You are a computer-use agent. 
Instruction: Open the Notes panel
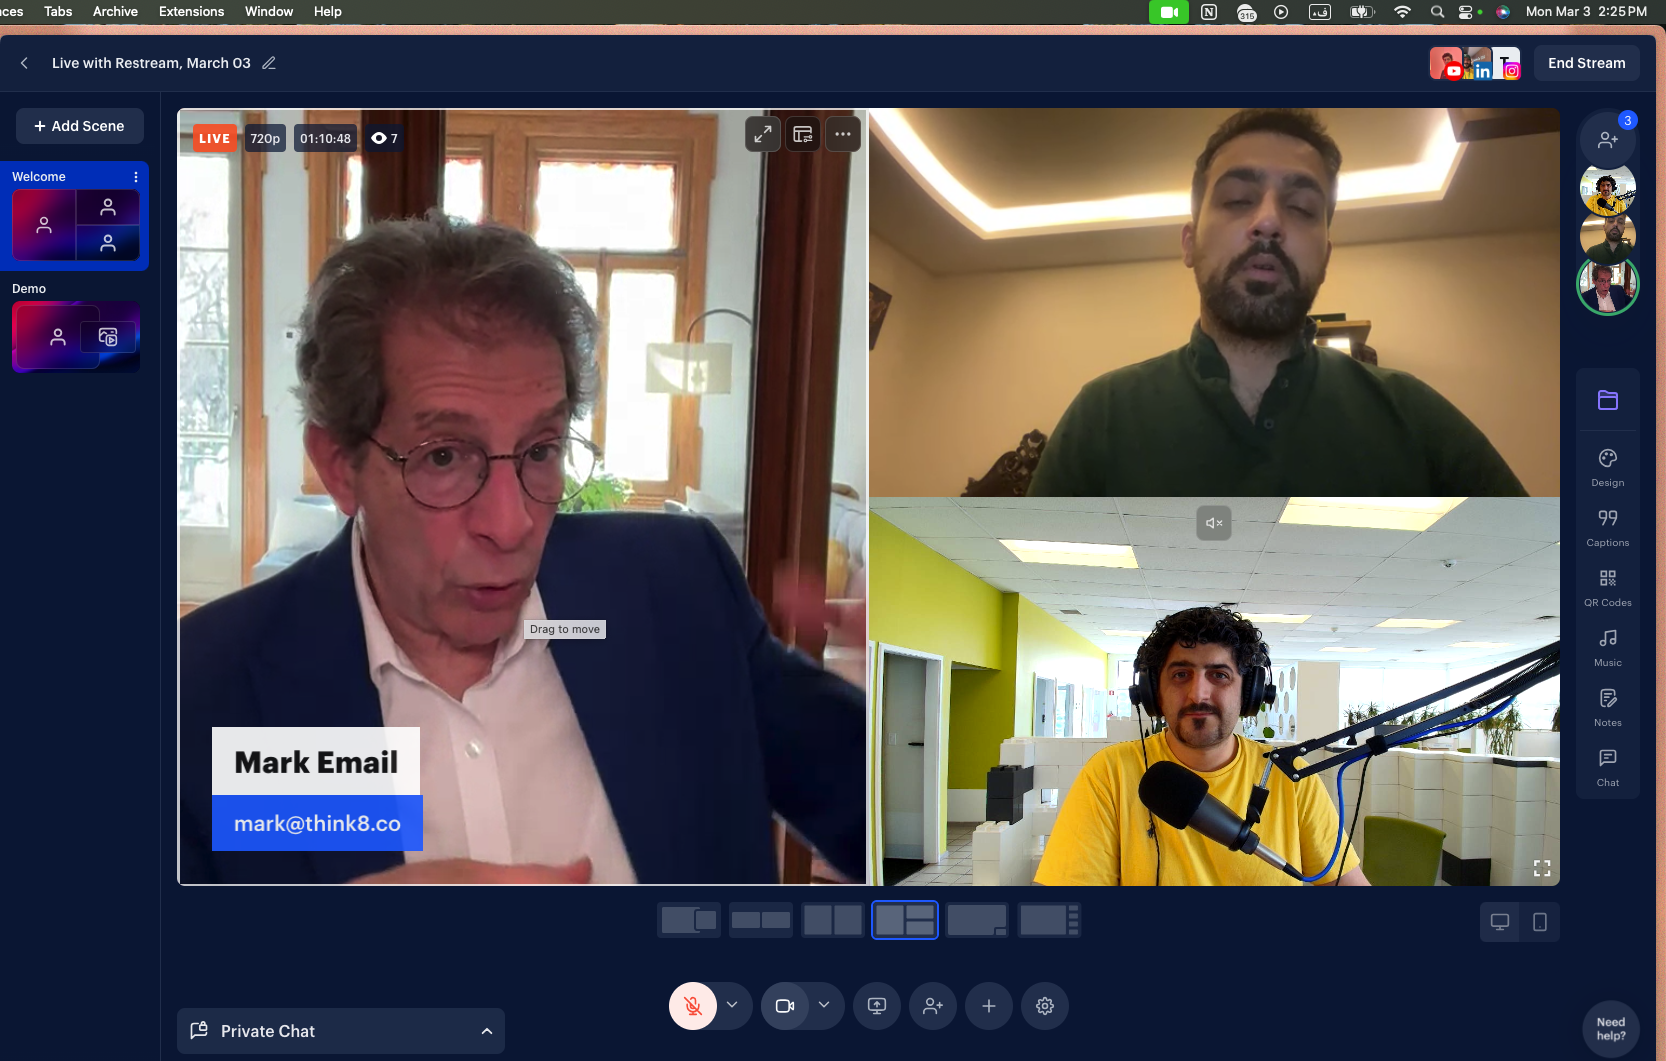coord(1608,707)
